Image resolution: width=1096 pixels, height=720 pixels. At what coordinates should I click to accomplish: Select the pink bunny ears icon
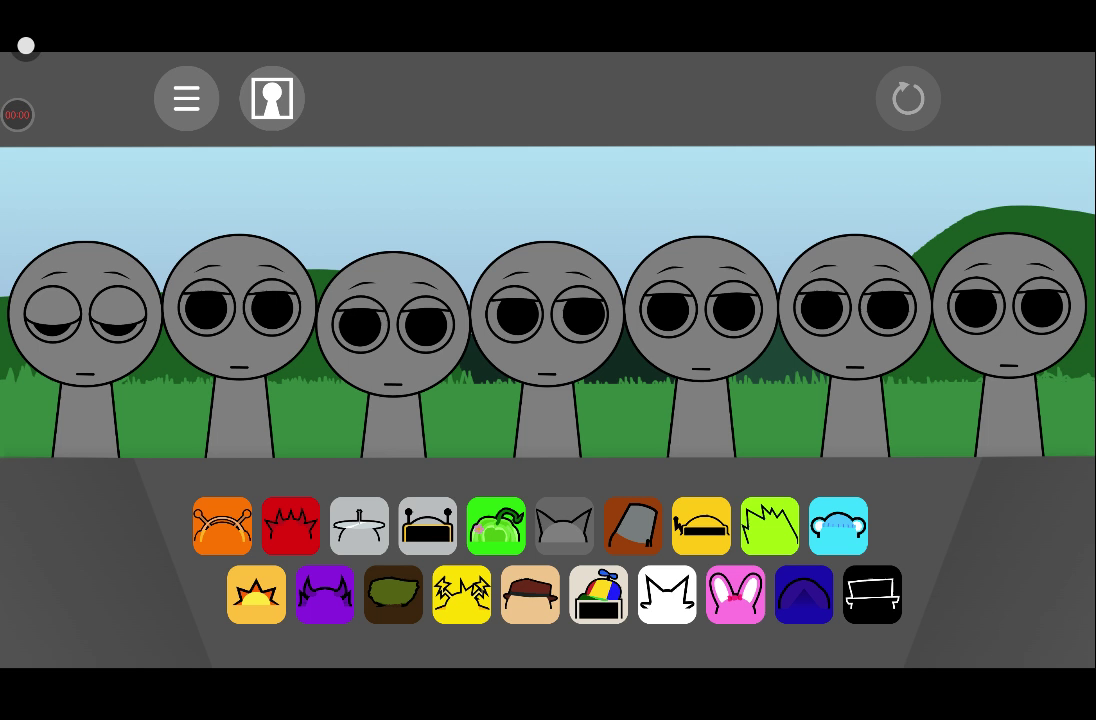[x=736, y=595]
